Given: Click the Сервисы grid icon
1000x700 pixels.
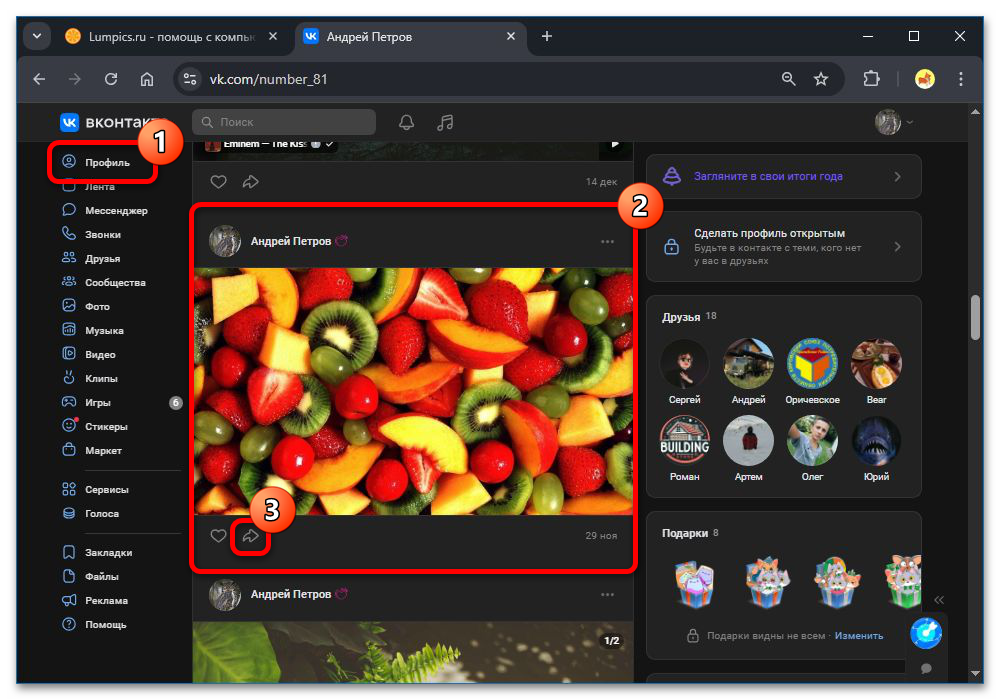Looking at the screenshot, I should 69,490.
